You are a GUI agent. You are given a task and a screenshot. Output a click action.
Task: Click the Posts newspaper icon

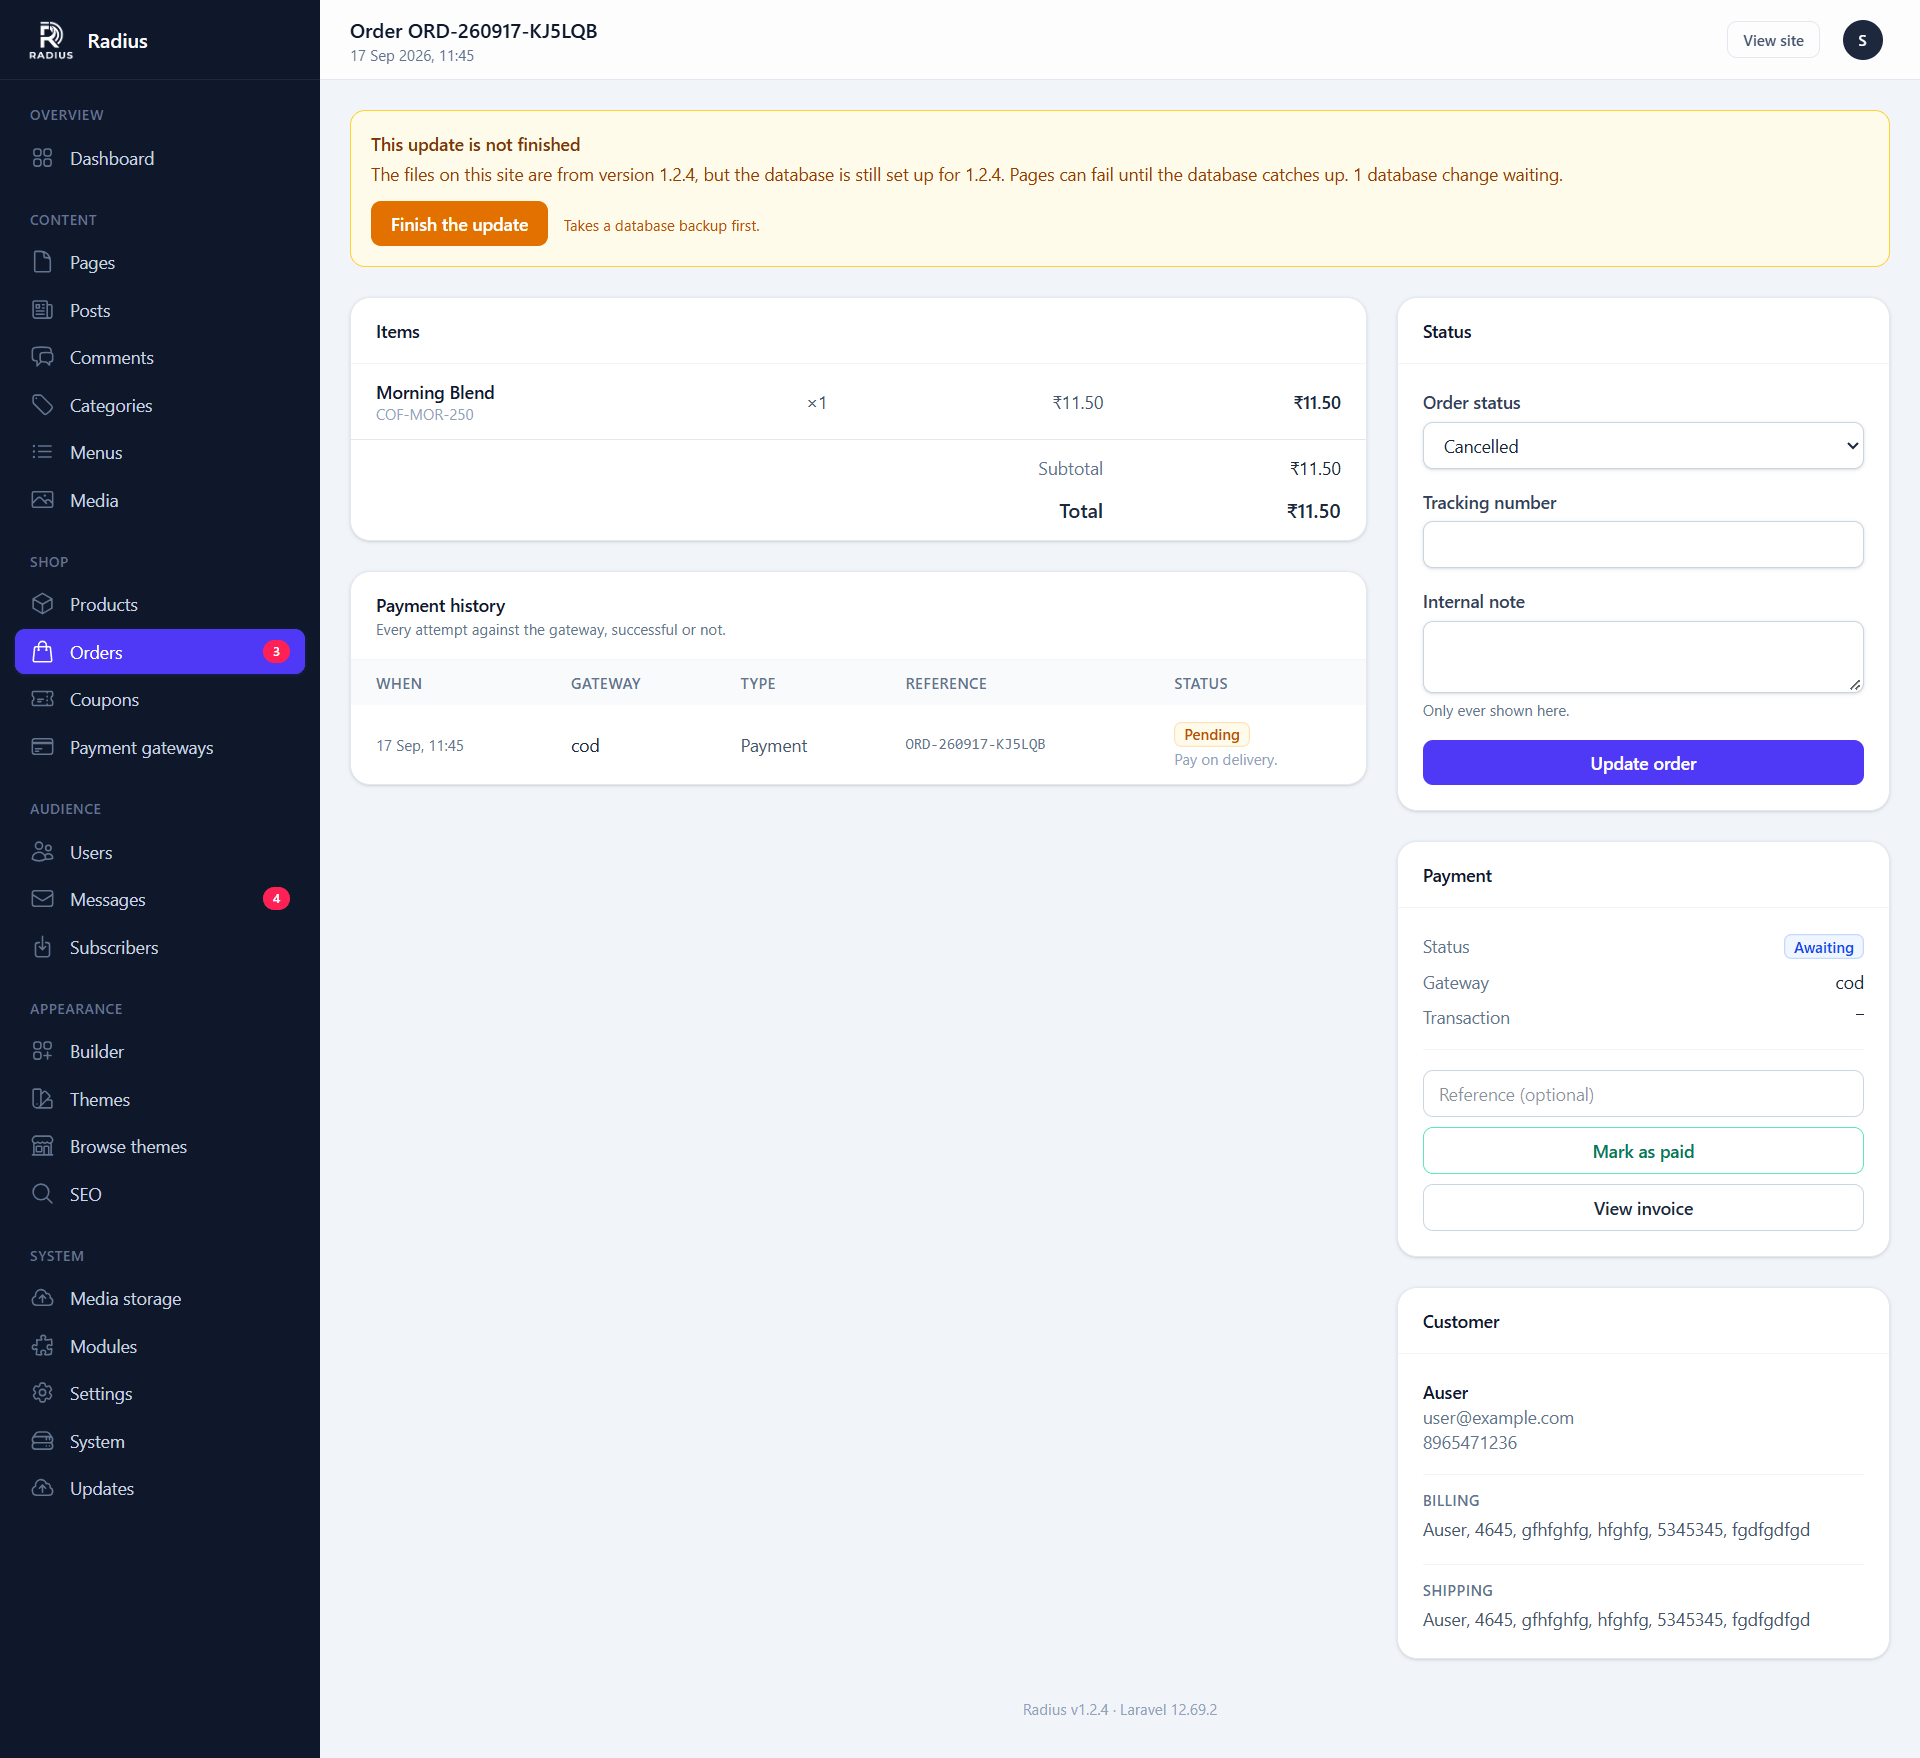coord(42,310)
